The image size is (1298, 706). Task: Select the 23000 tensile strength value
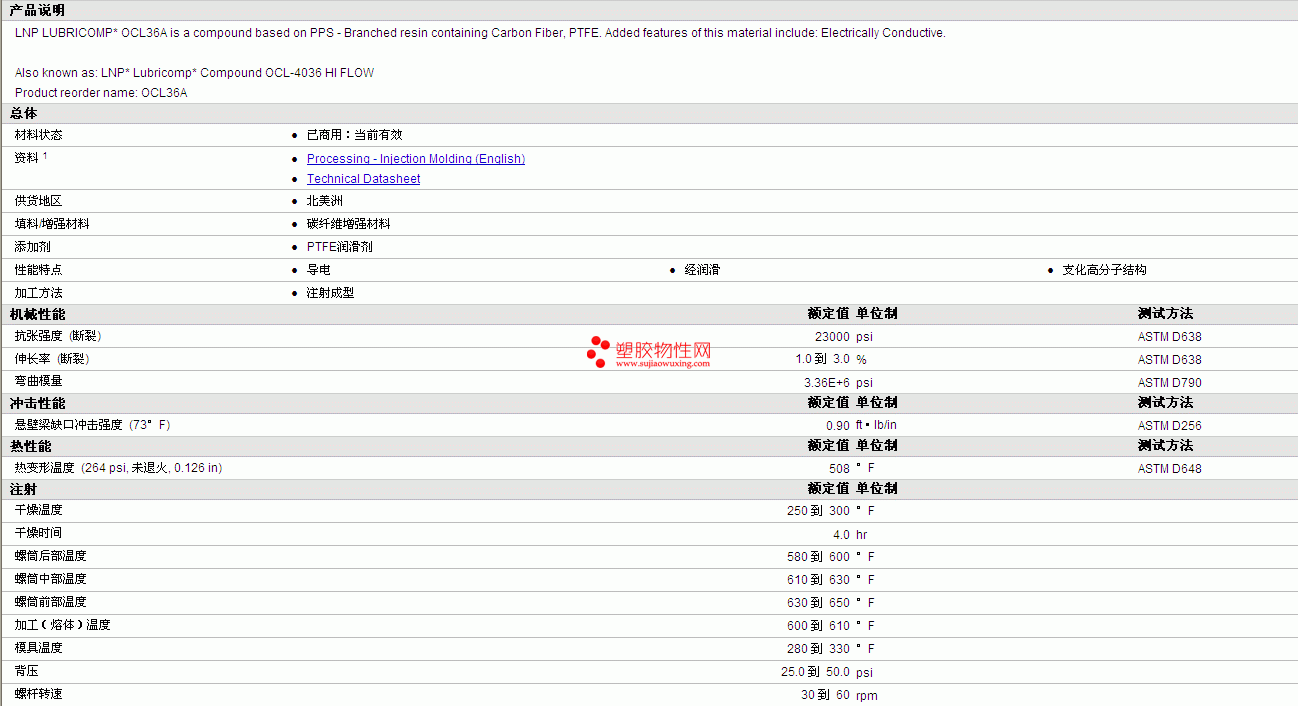pyautogui.click(x=832, y=337)
